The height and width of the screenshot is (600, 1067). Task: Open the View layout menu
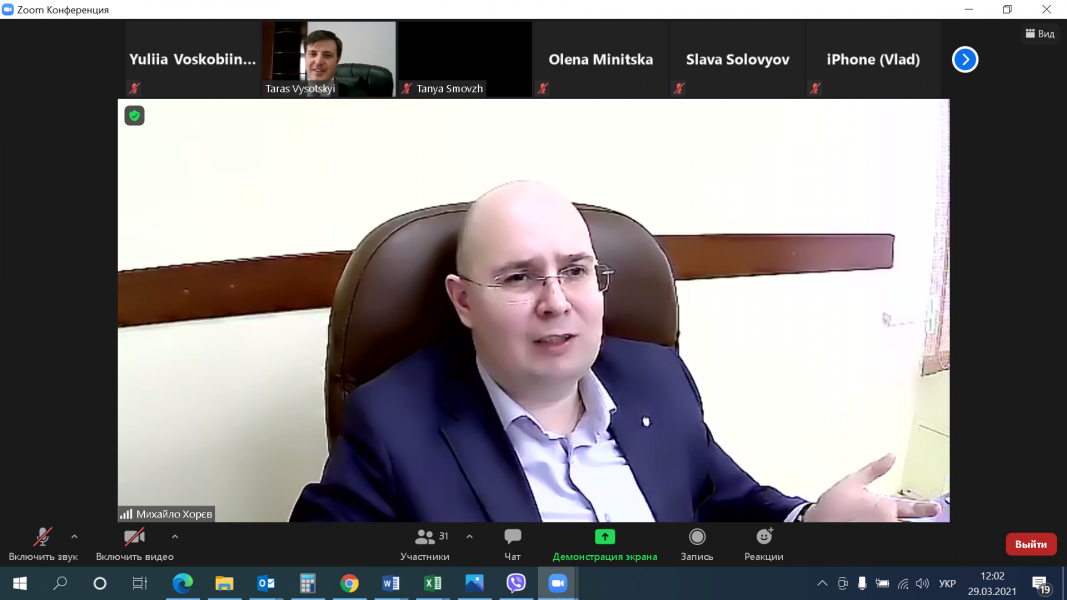1039,34
